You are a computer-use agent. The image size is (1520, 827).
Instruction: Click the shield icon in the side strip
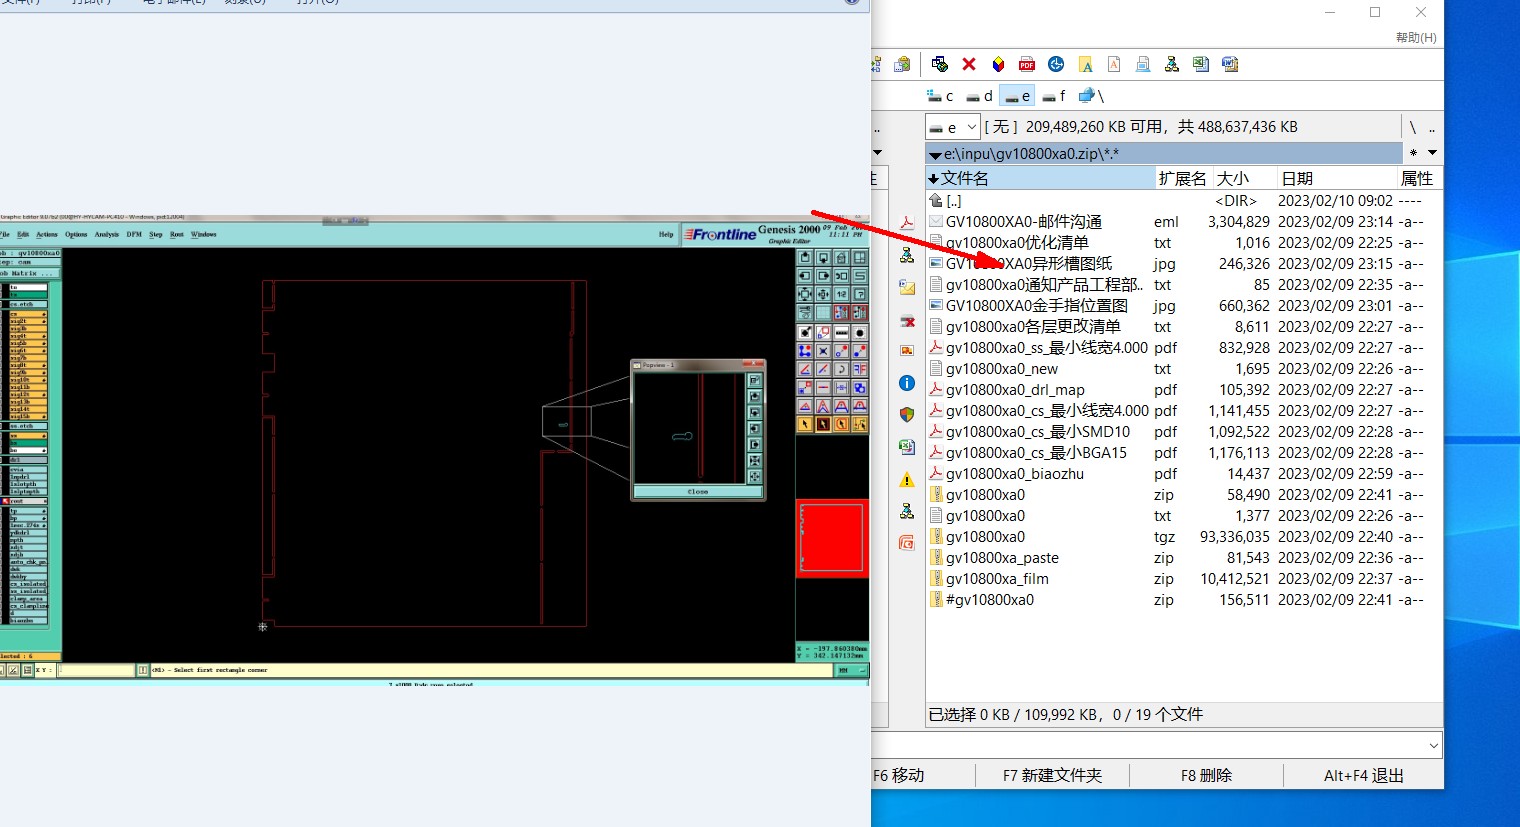907,414
